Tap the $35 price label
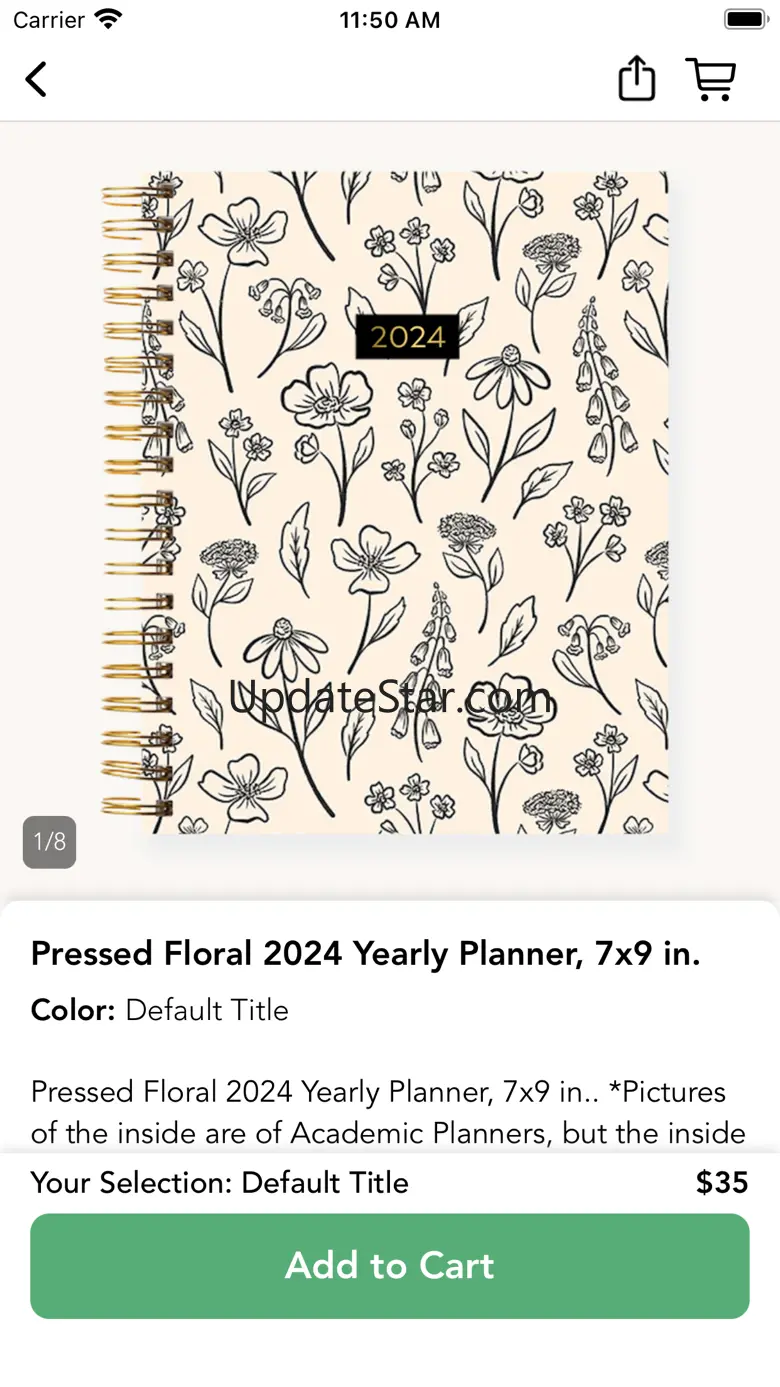The image size is (780, 1387). [x=722, y=1183]
